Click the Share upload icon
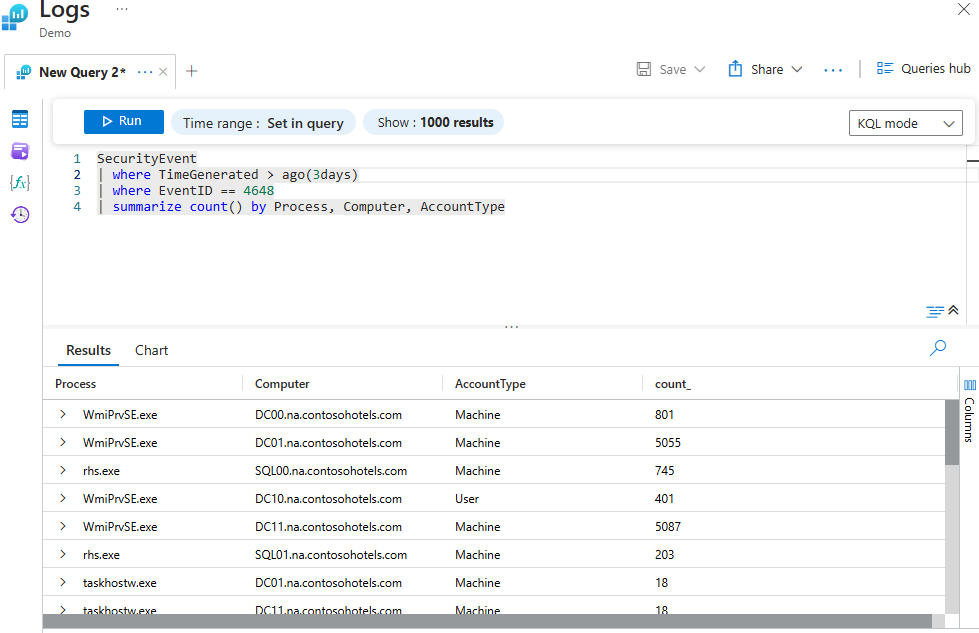This screenshot has width=979, height=633. coord(735,69)
